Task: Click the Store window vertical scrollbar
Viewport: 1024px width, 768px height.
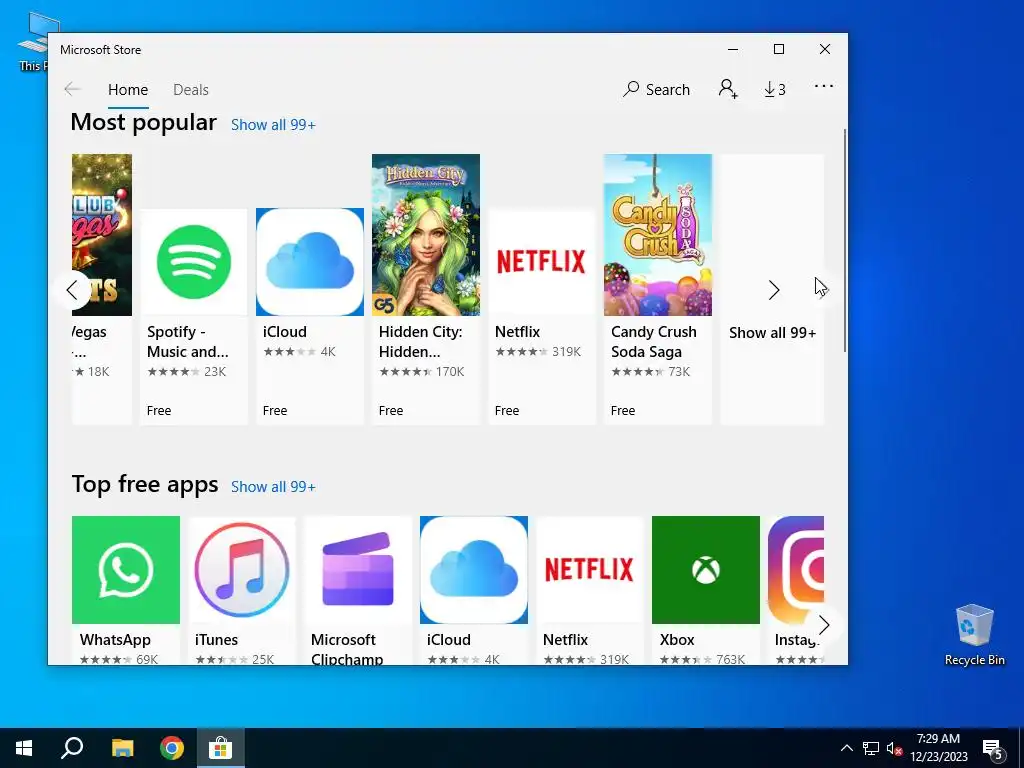Action: click(845, 240)
